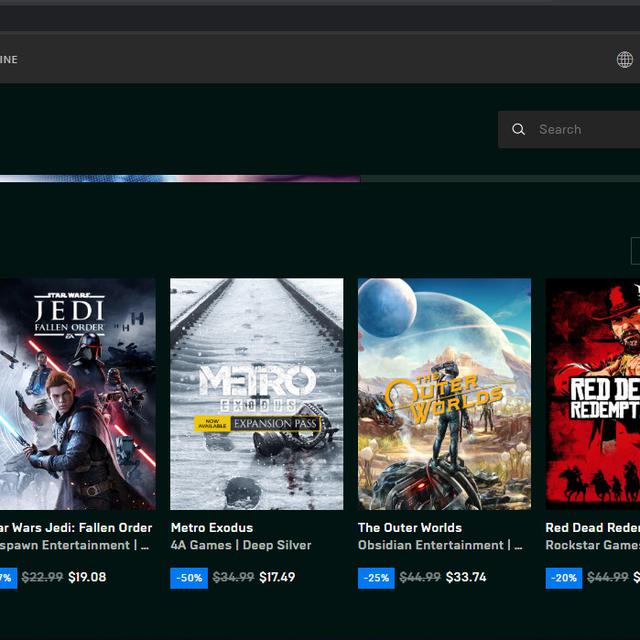Viewport: 640px width, 640px height.
Task: Click the $17.49 sale price
Action: pos(277,577)
